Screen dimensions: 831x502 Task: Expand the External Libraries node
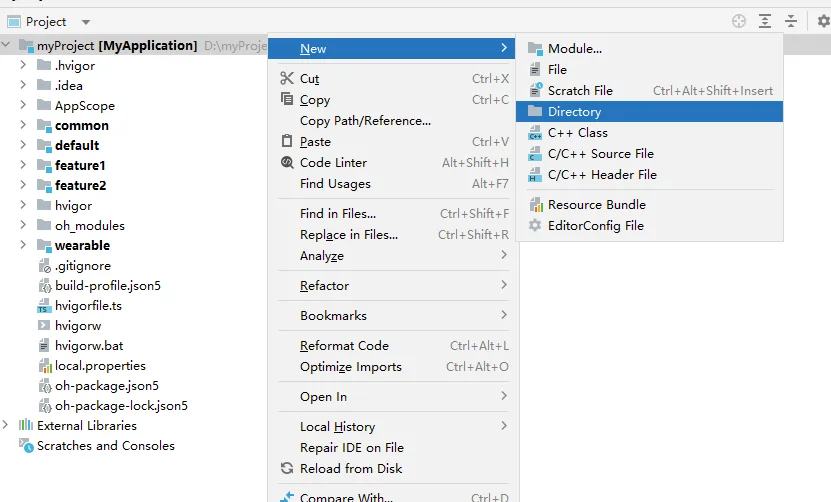tap(5, 425)
